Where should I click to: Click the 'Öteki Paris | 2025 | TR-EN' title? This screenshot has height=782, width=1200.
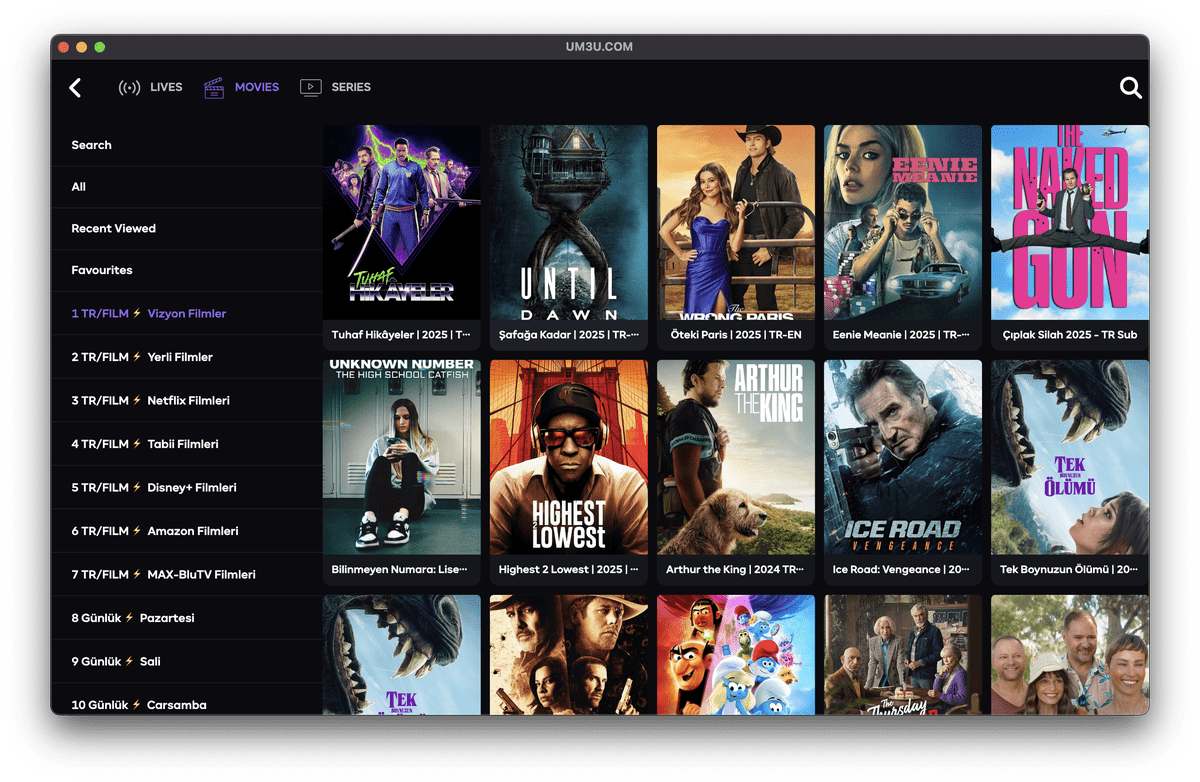click(736, 335)
